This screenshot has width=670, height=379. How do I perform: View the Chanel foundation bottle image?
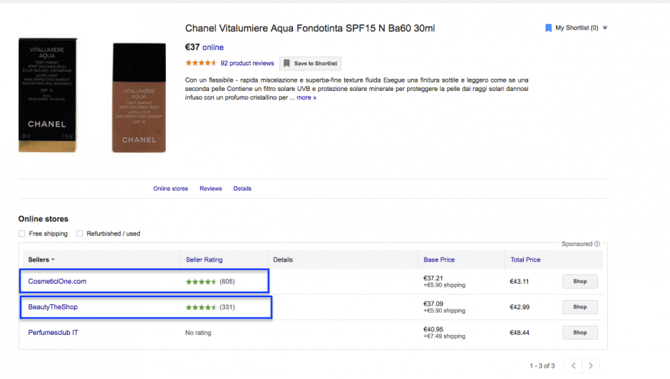point(139,97)
